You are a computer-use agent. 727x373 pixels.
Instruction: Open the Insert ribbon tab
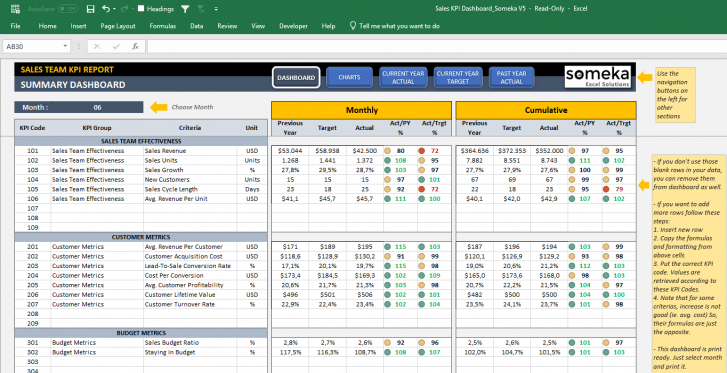click(78, 26)
